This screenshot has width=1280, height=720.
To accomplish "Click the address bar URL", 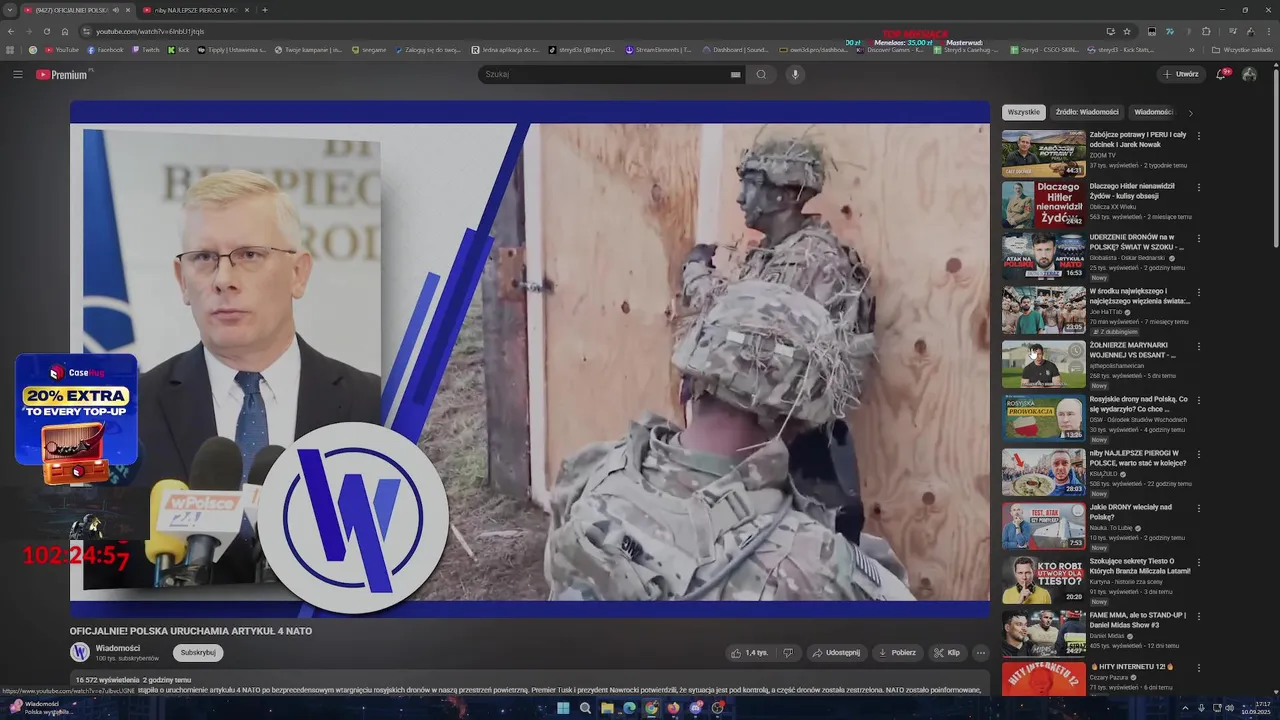I will 150,31.
